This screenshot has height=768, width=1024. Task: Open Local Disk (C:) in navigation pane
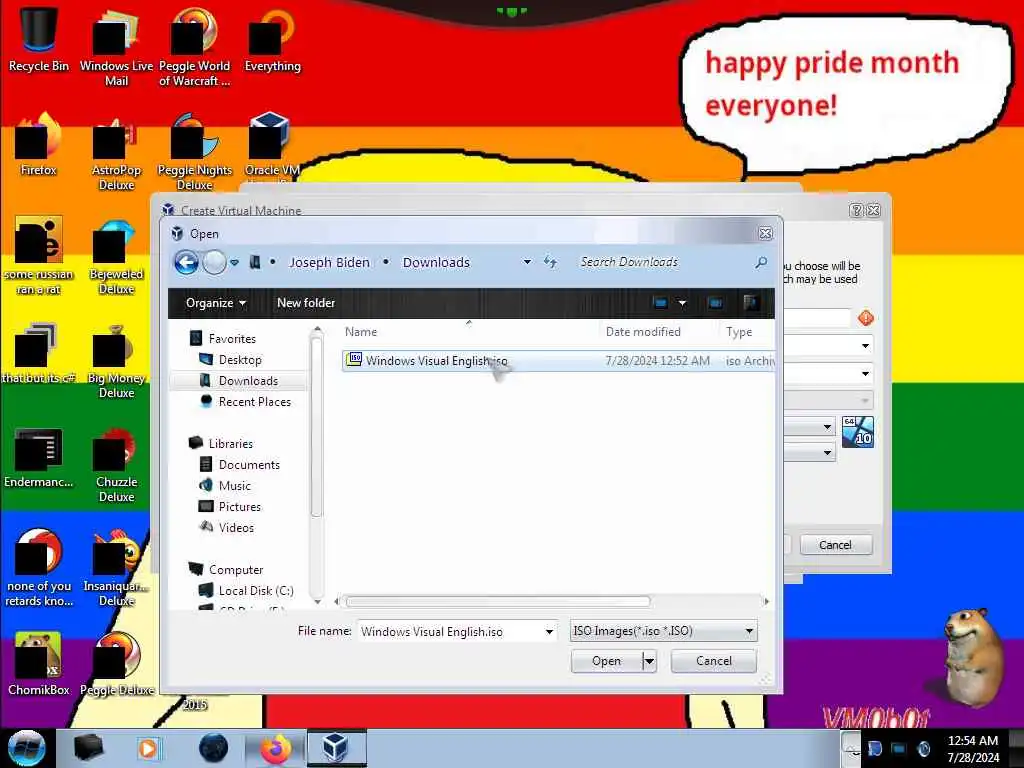(256, 590)
